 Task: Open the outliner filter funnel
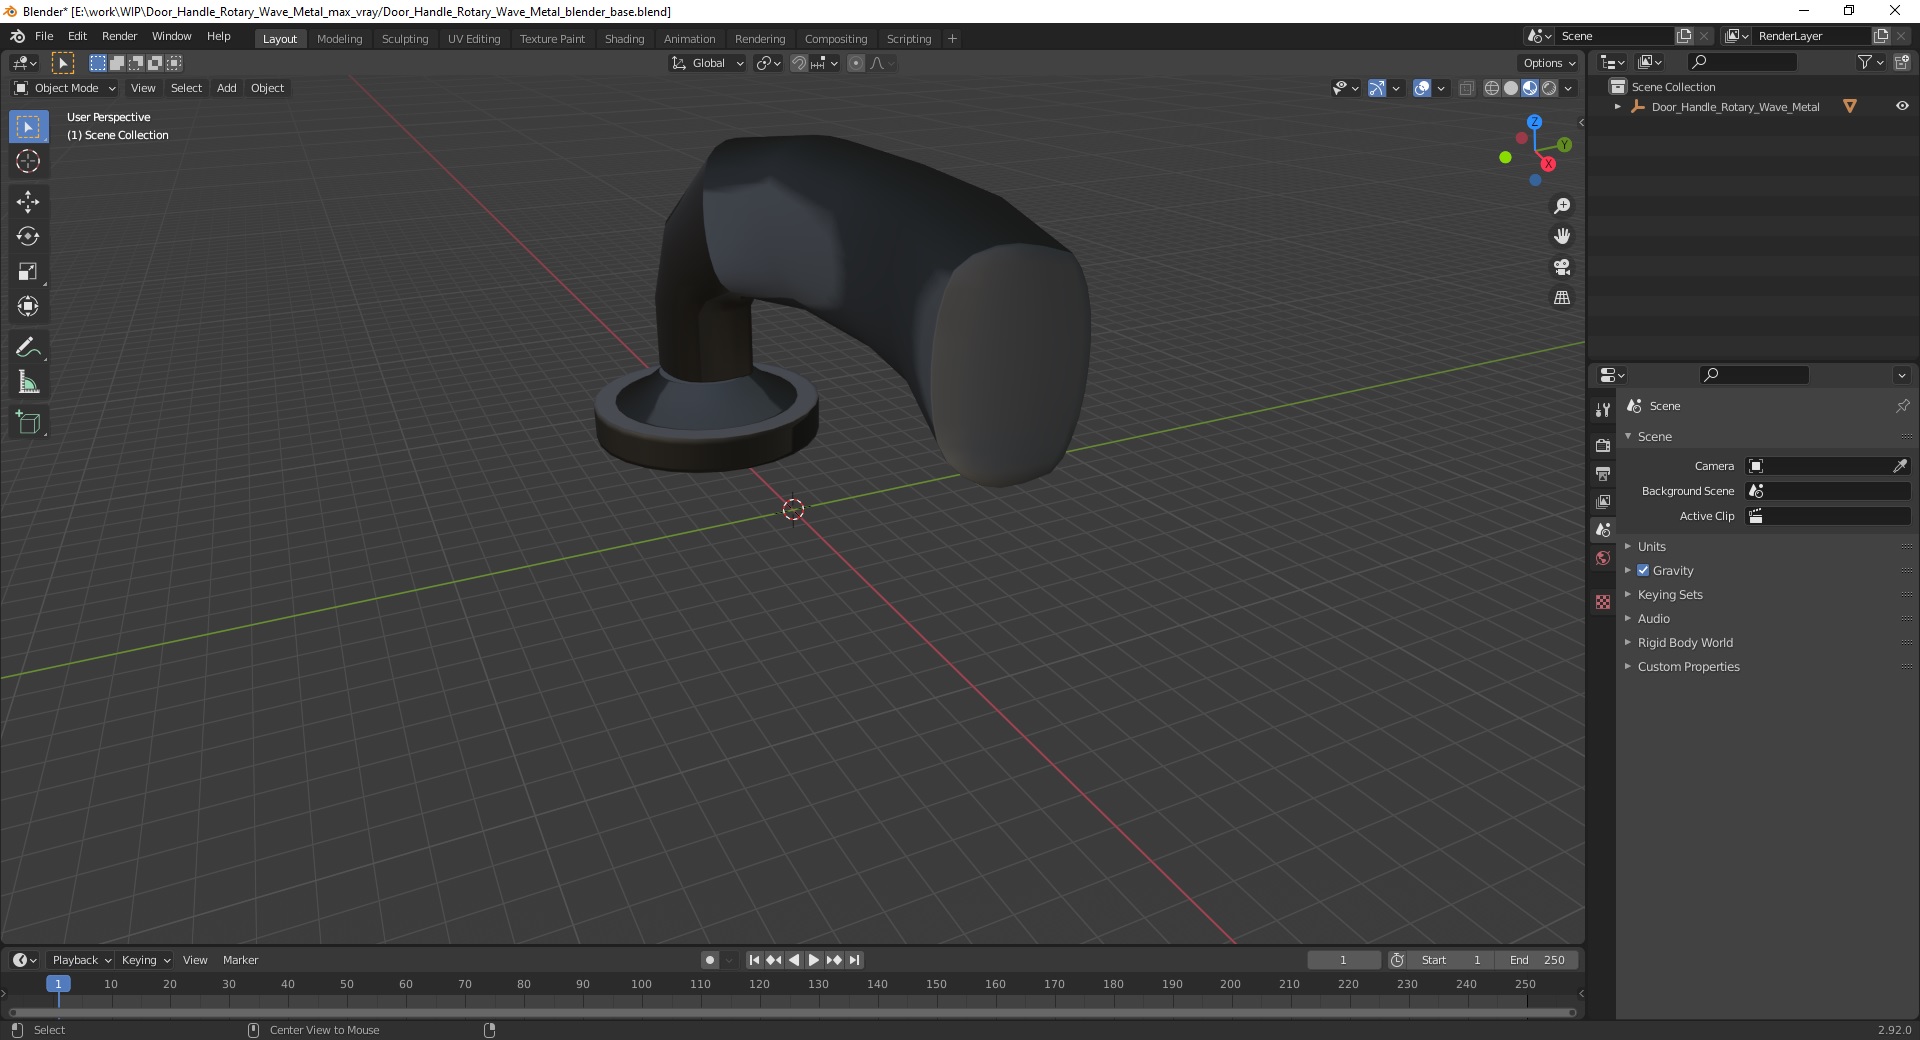pyautogui.click(x=1864, y=62)
